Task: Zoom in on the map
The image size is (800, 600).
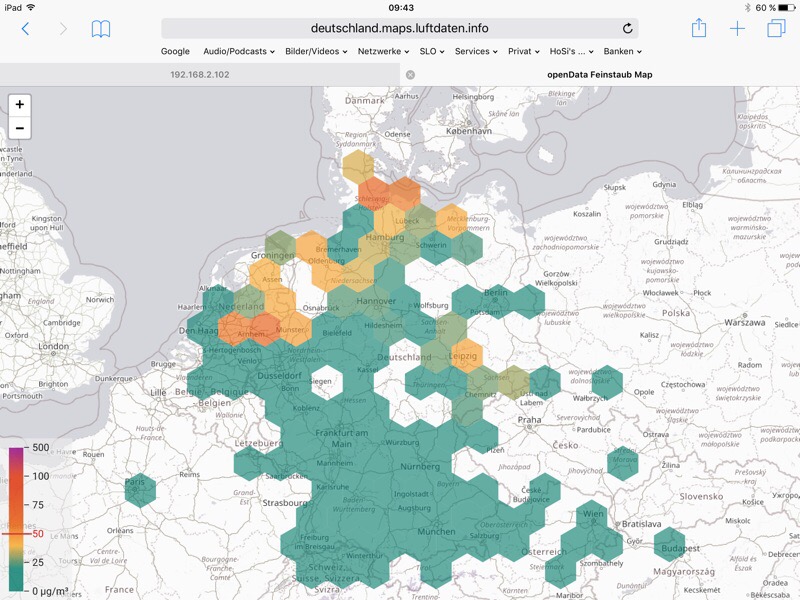Action: 19,105
